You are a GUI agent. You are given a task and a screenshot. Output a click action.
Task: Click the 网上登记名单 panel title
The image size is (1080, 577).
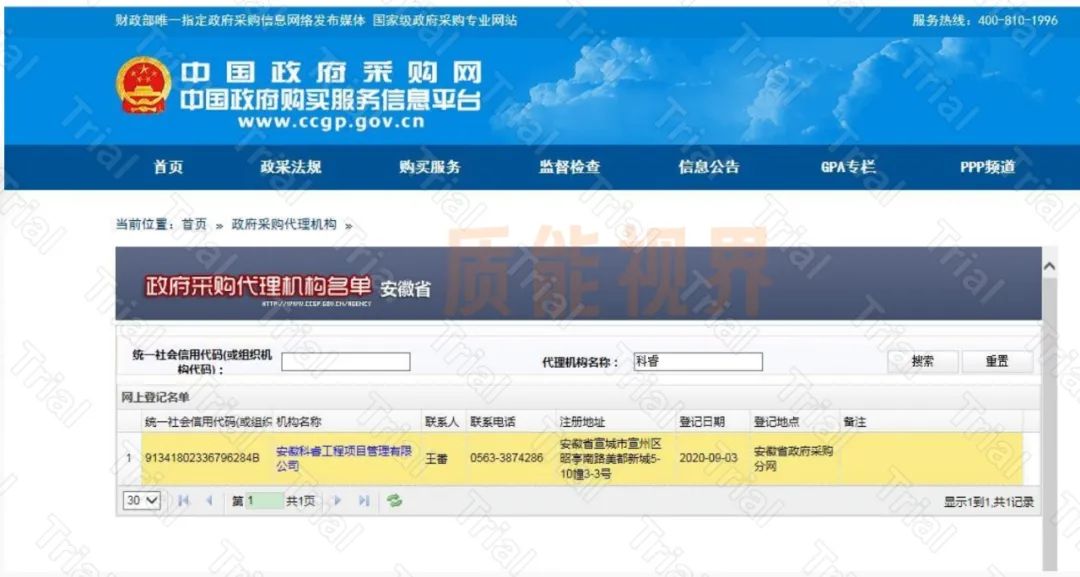coord(156,397)
